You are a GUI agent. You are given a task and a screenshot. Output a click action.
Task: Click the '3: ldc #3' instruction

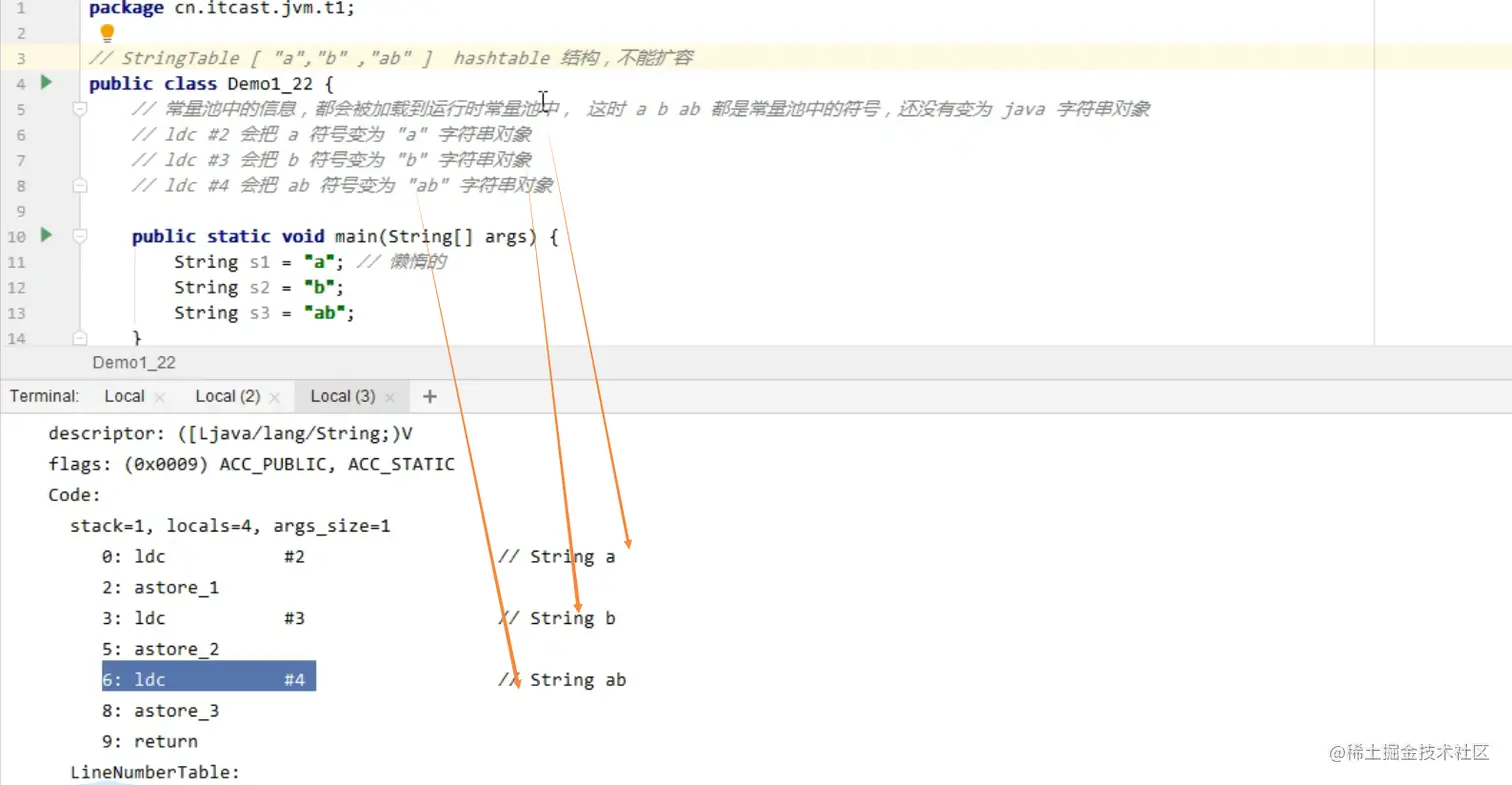[203, 619]
